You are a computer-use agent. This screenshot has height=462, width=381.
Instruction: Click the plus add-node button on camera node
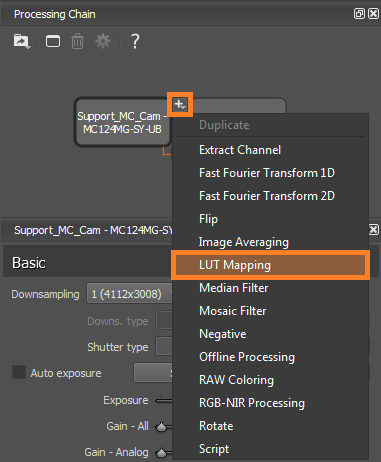(x=180, y=105)
